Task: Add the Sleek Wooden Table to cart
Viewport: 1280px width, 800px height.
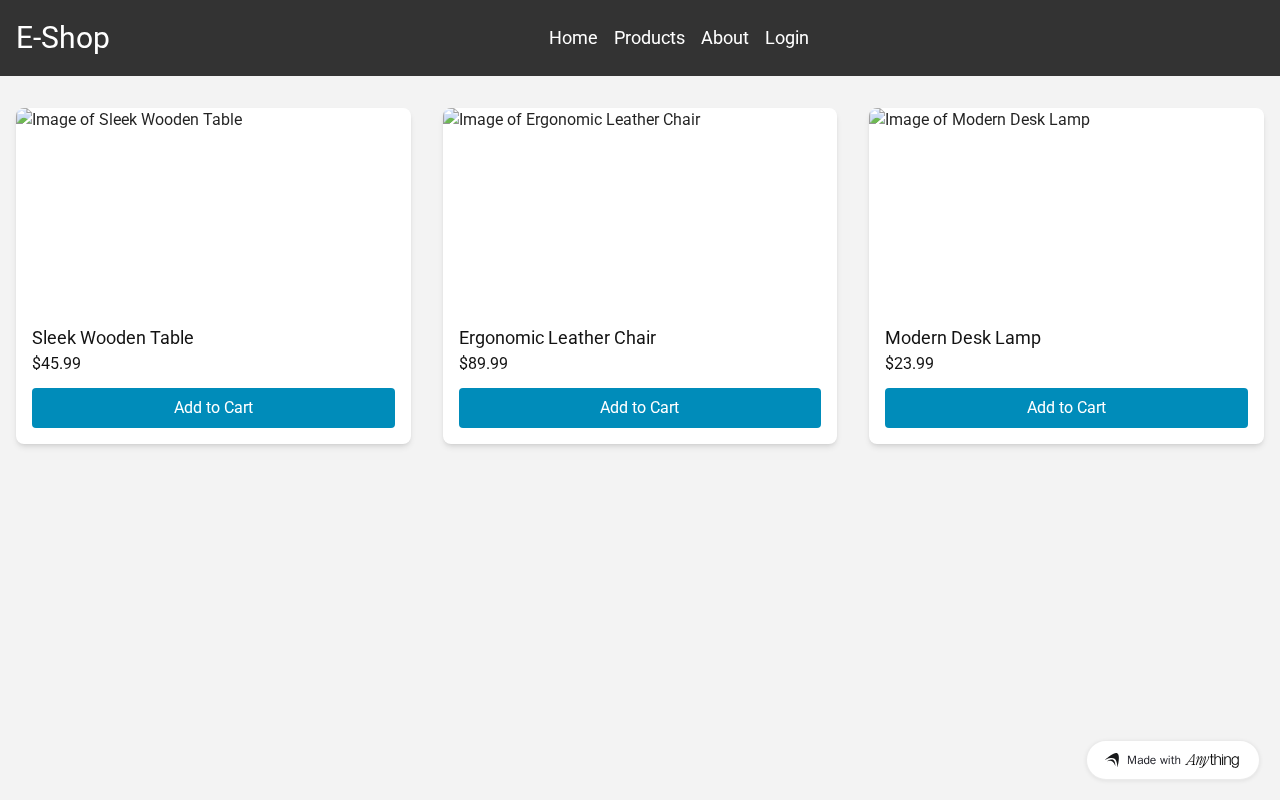Action: 213,408
